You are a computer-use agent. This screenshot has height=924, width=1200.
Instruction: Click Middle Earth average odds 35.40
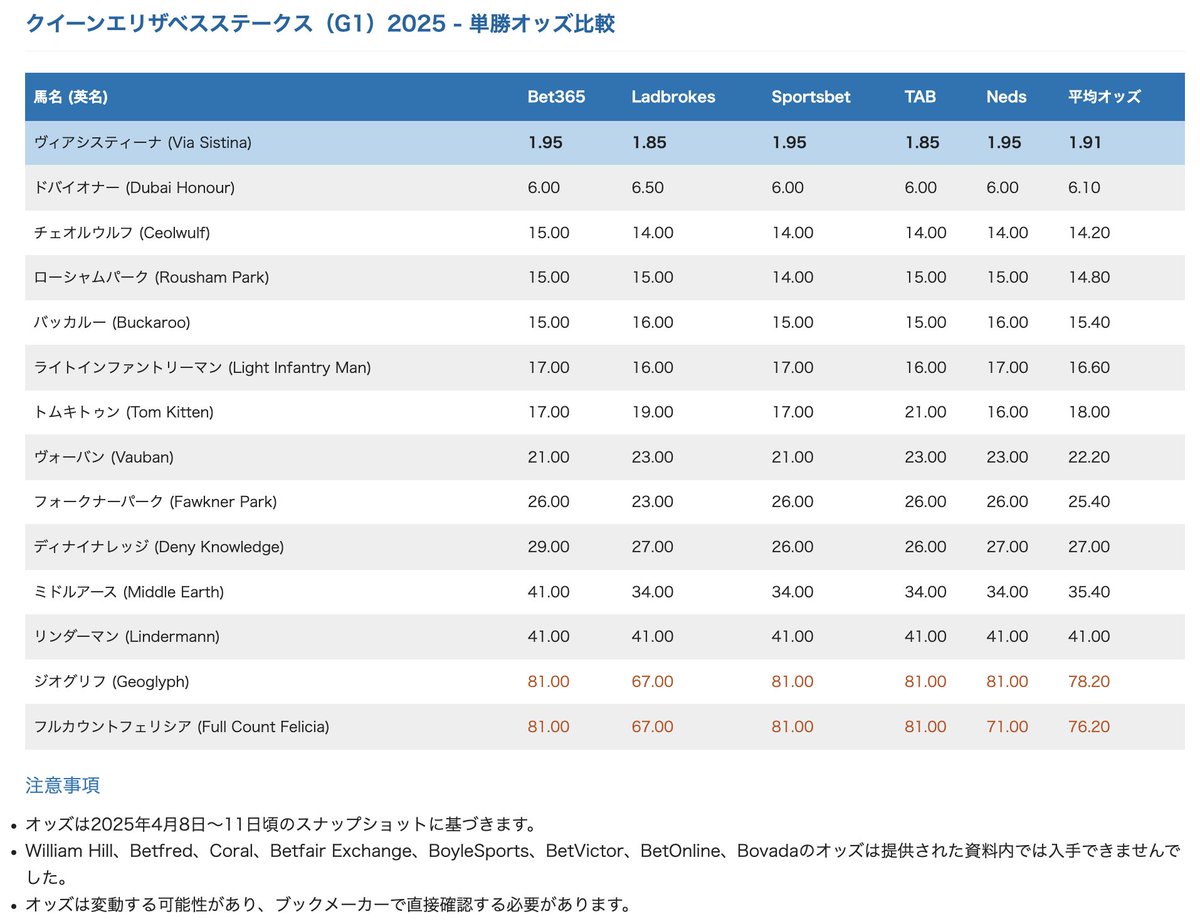1089,592
